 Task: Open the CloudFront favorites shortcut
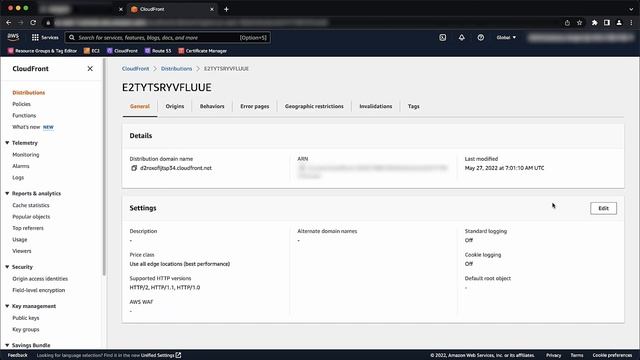pyautogui.click(x=122, y=51)
